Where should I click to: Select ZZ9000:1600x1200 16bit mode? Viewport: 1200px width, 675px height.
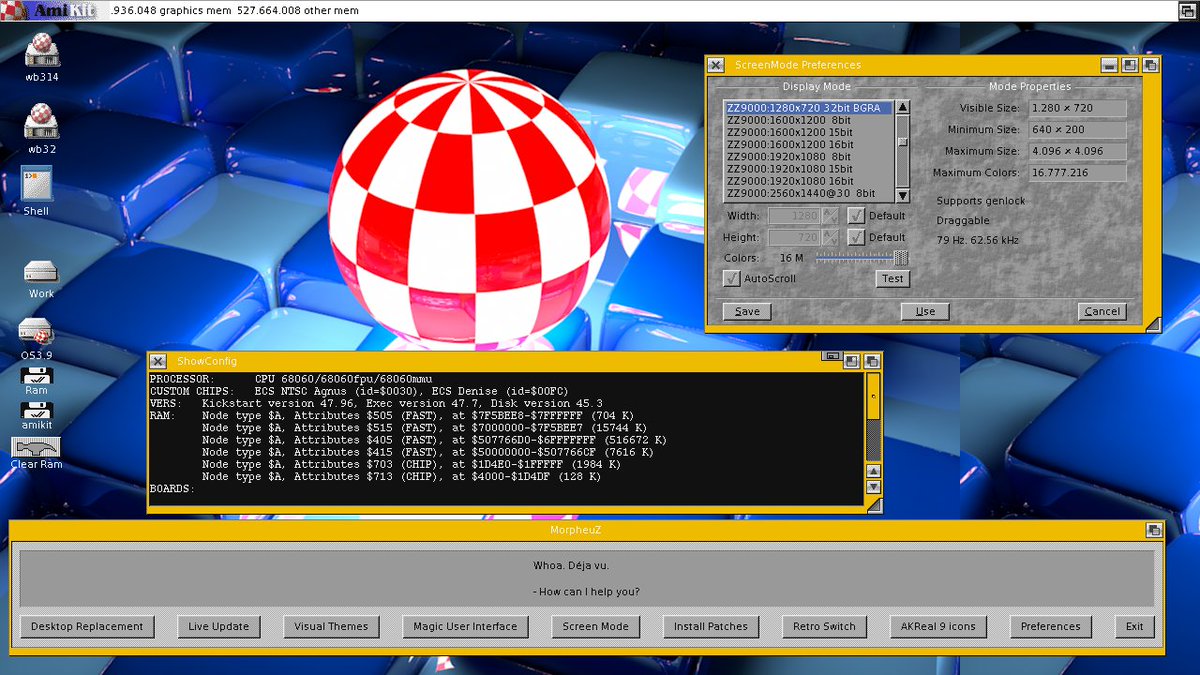808,144
